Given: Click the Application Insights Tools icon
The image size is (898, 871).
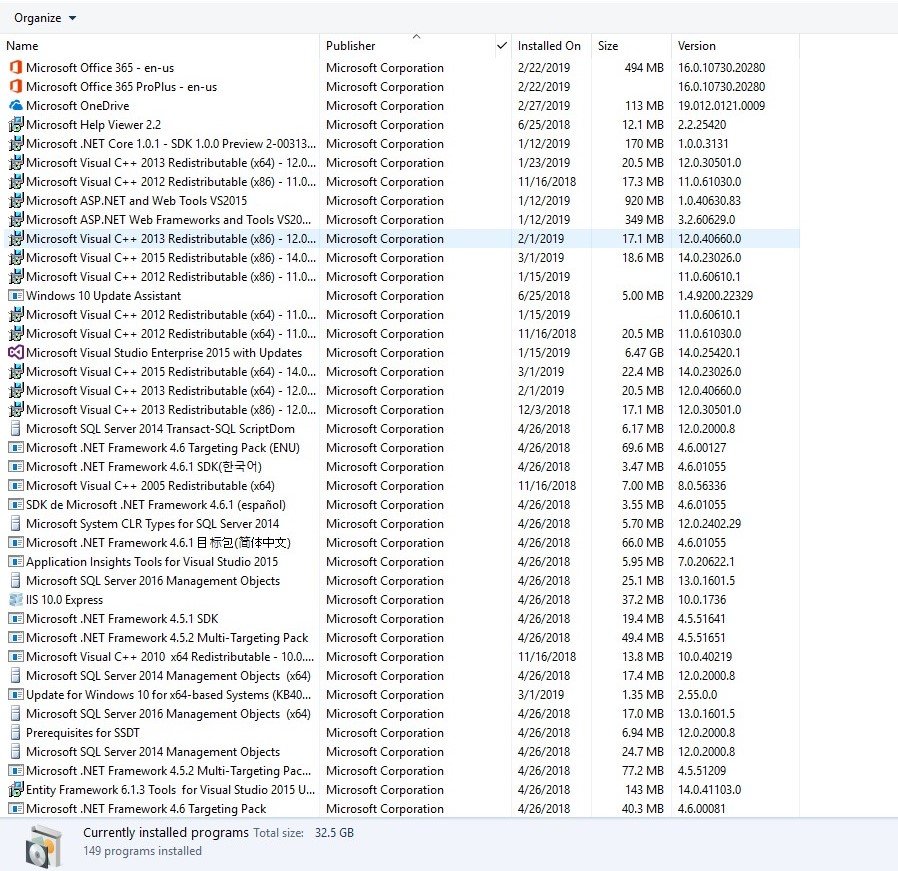Looking at the screenshot, I should tap(16, 562).
